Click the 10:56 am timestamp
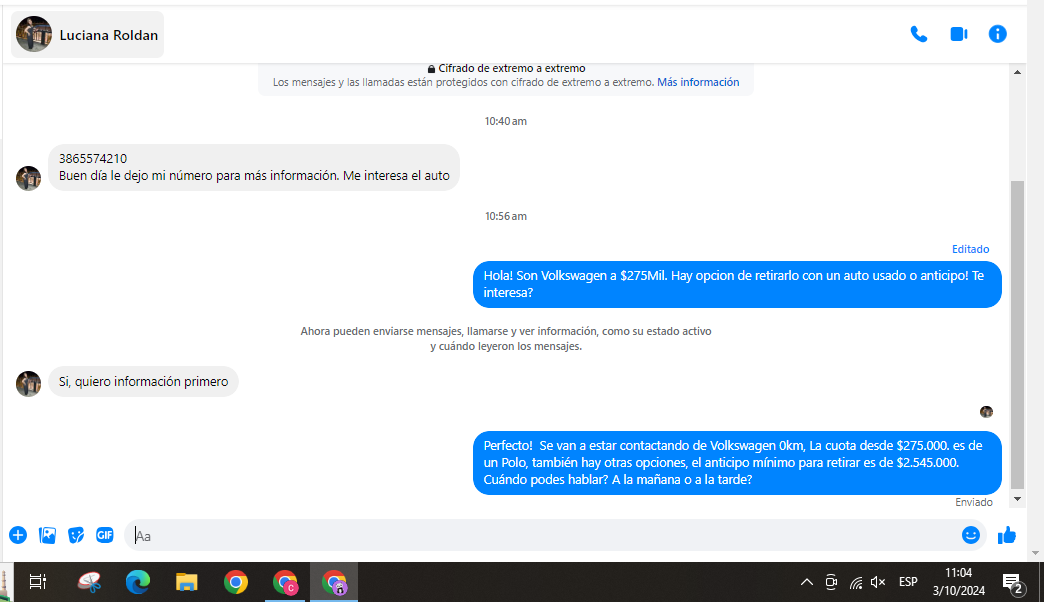 505,216
